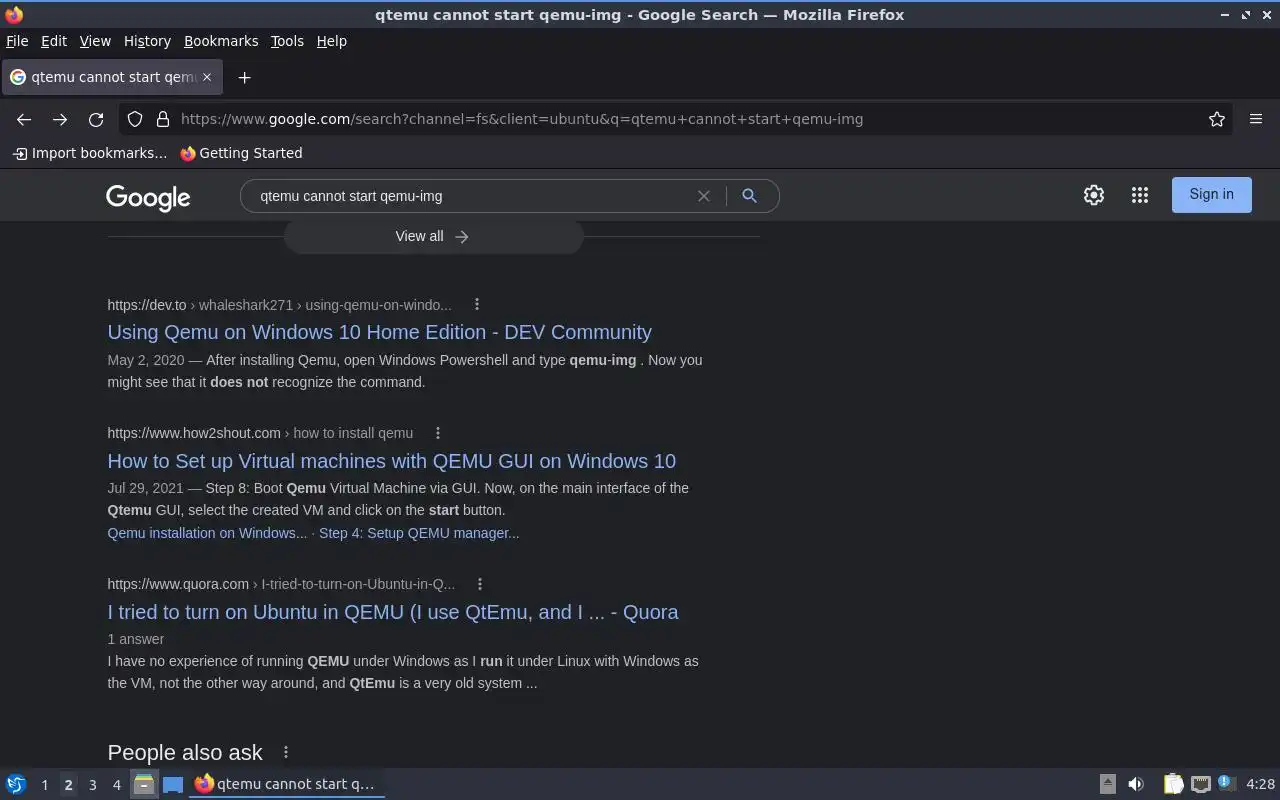Open the Google apps grid
The width and height of the screenshot is (1280, 800).
pos(1140,195)
